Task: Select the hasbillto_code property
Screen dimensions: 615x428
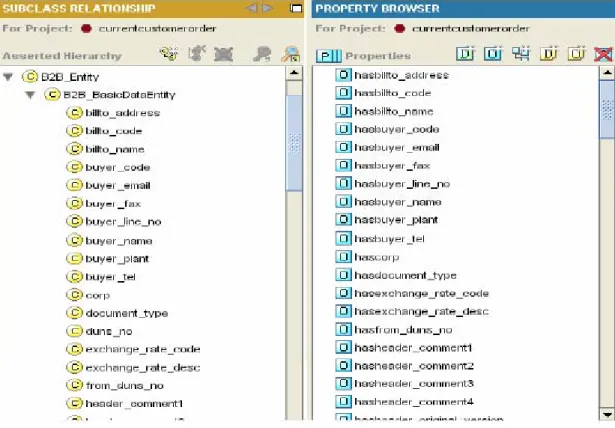Action: (393, 93)
